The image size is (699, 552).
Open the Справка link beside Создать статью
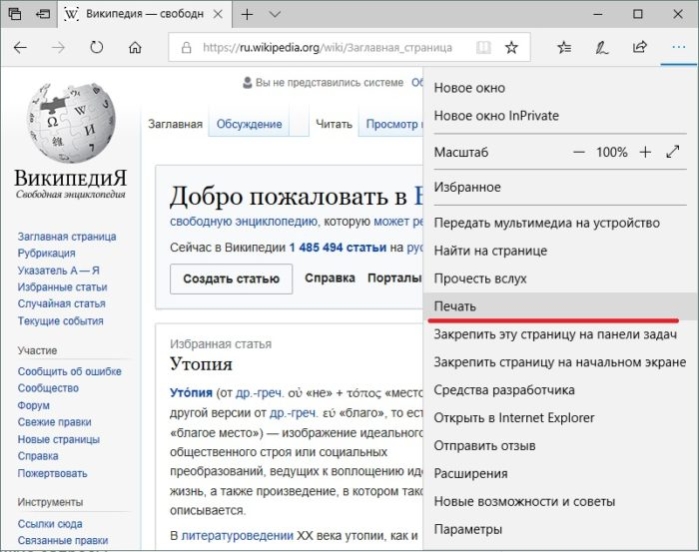330,278
